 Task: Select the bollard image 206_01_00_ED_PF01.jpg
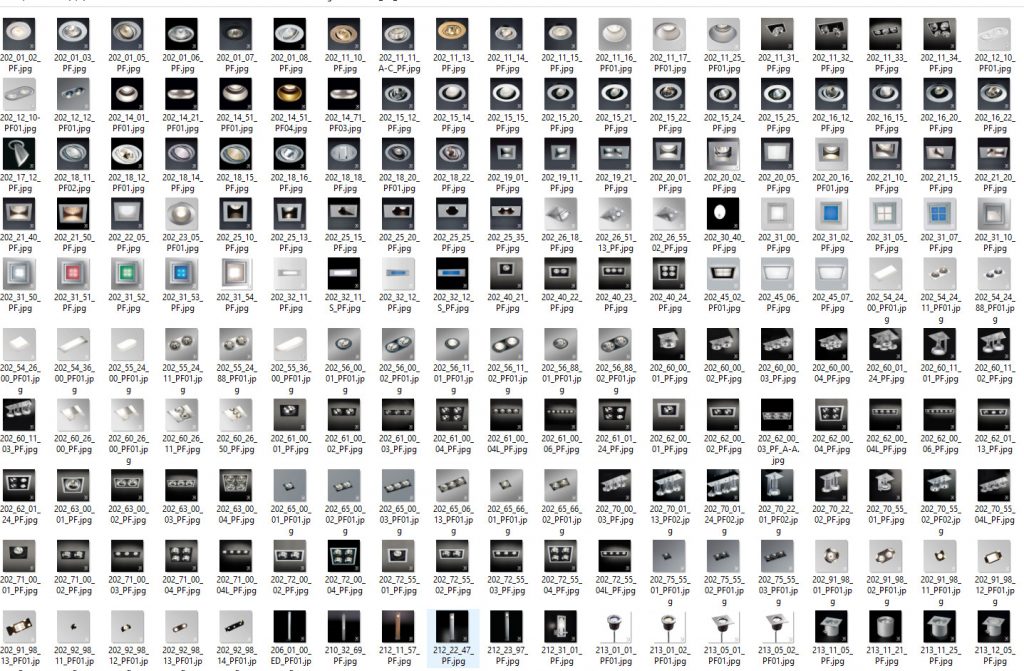290,625
